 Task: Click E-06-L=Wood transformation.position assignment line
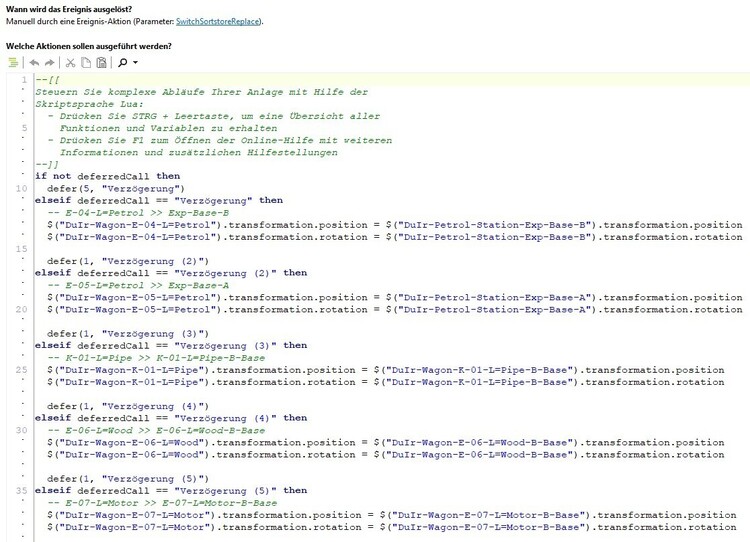386,442
